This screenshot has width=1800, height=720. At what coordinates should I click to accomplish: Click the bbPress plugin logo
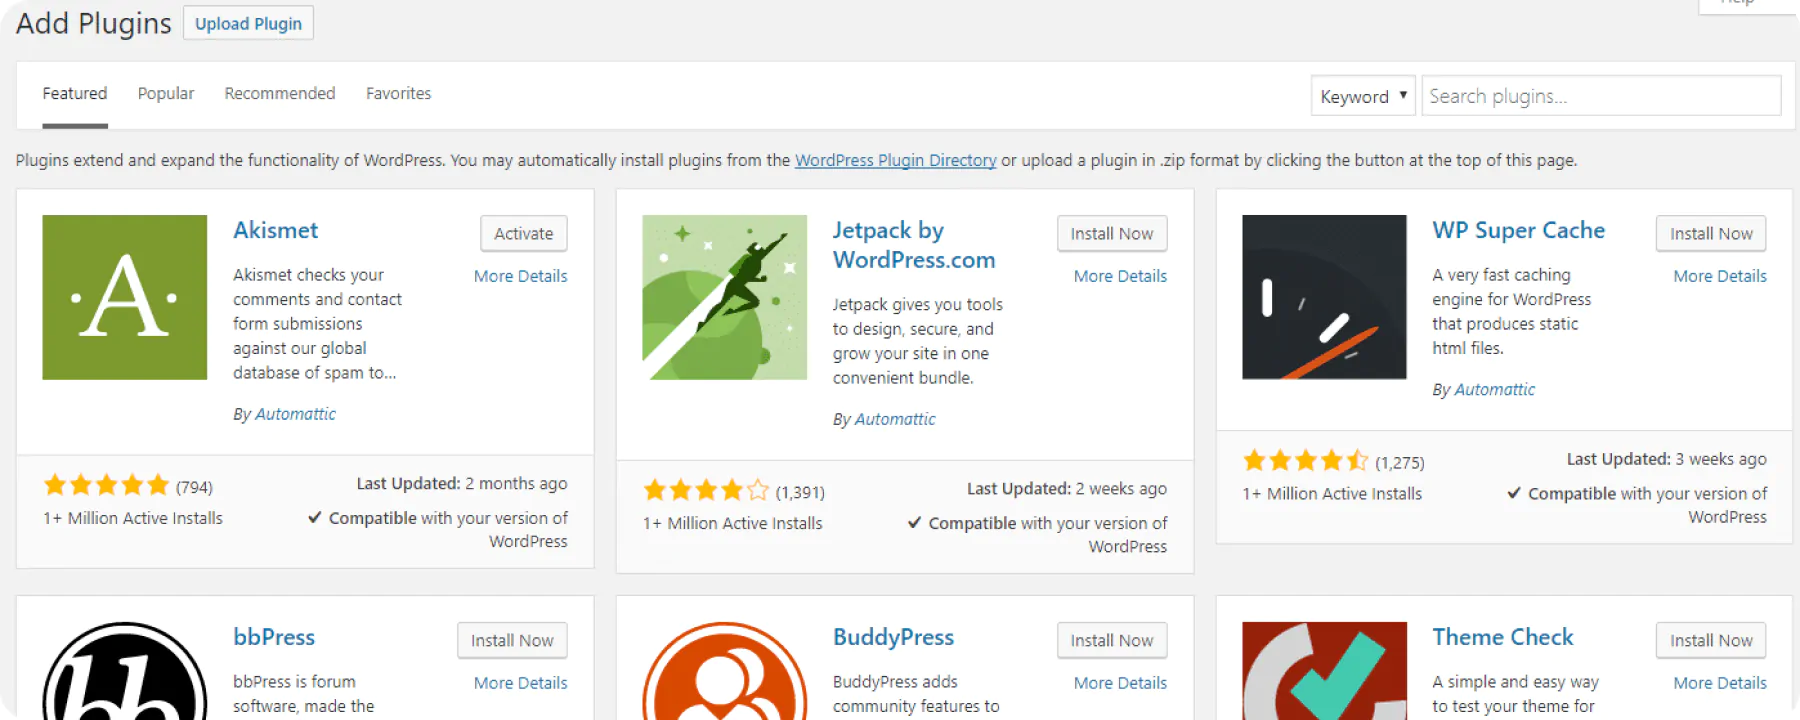(x=124, y=672)
